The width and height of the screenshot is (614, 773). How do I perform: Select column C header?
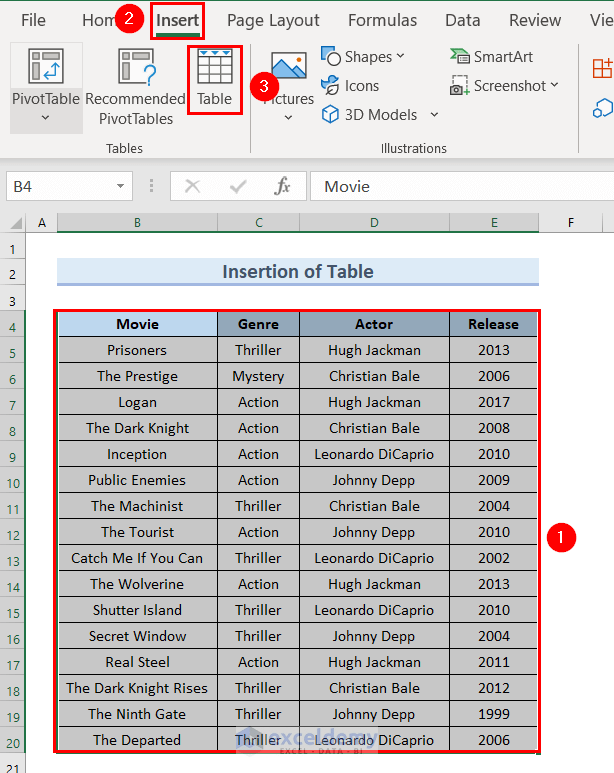pyautogui.click(x=258, y=223)
